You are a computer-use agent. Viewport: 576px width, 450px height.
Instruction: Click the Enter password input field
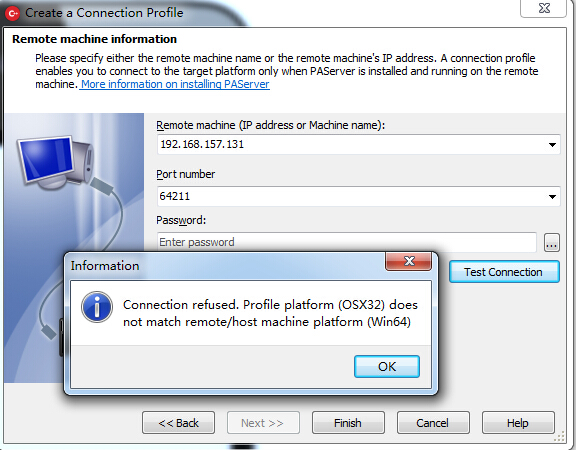click(x=346, y=242)
